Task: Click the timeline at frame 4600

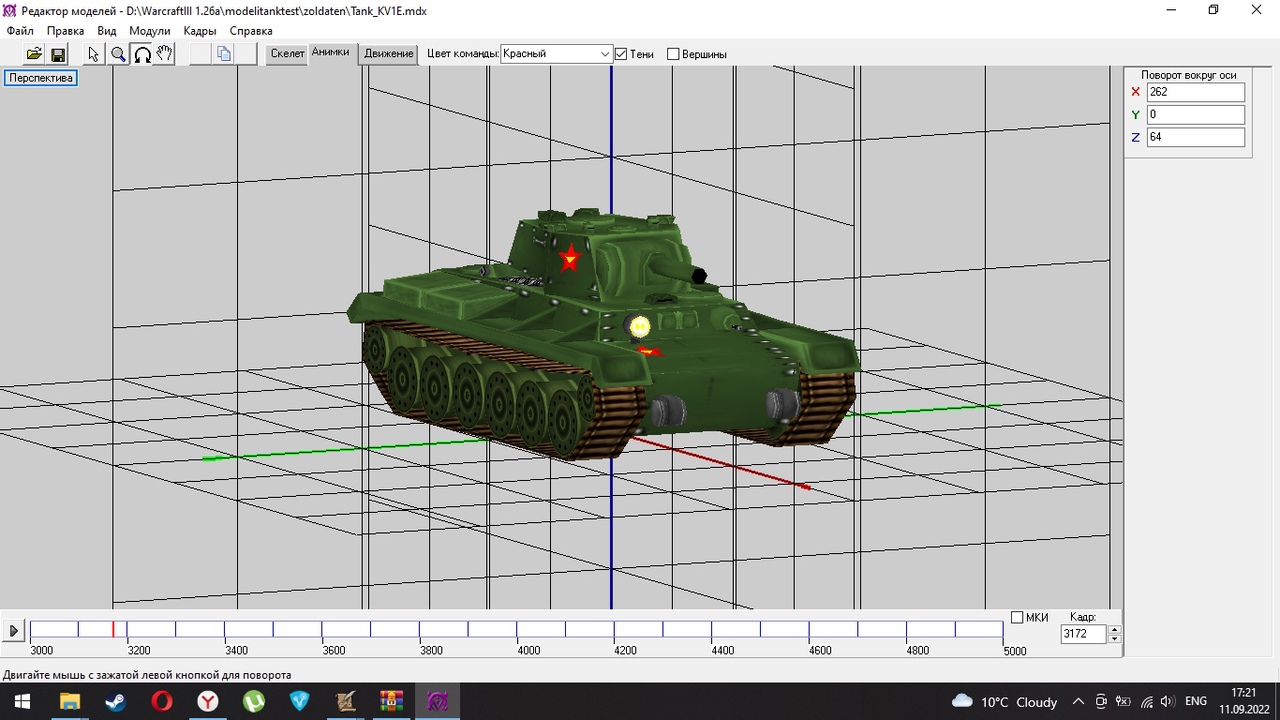Action: point(809,629)
